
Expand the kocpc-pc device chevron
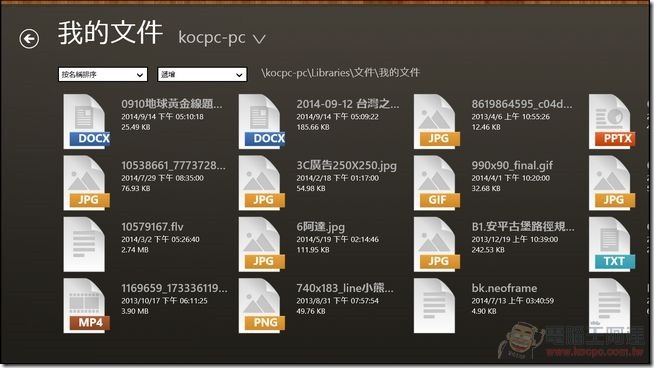[259, 39]
